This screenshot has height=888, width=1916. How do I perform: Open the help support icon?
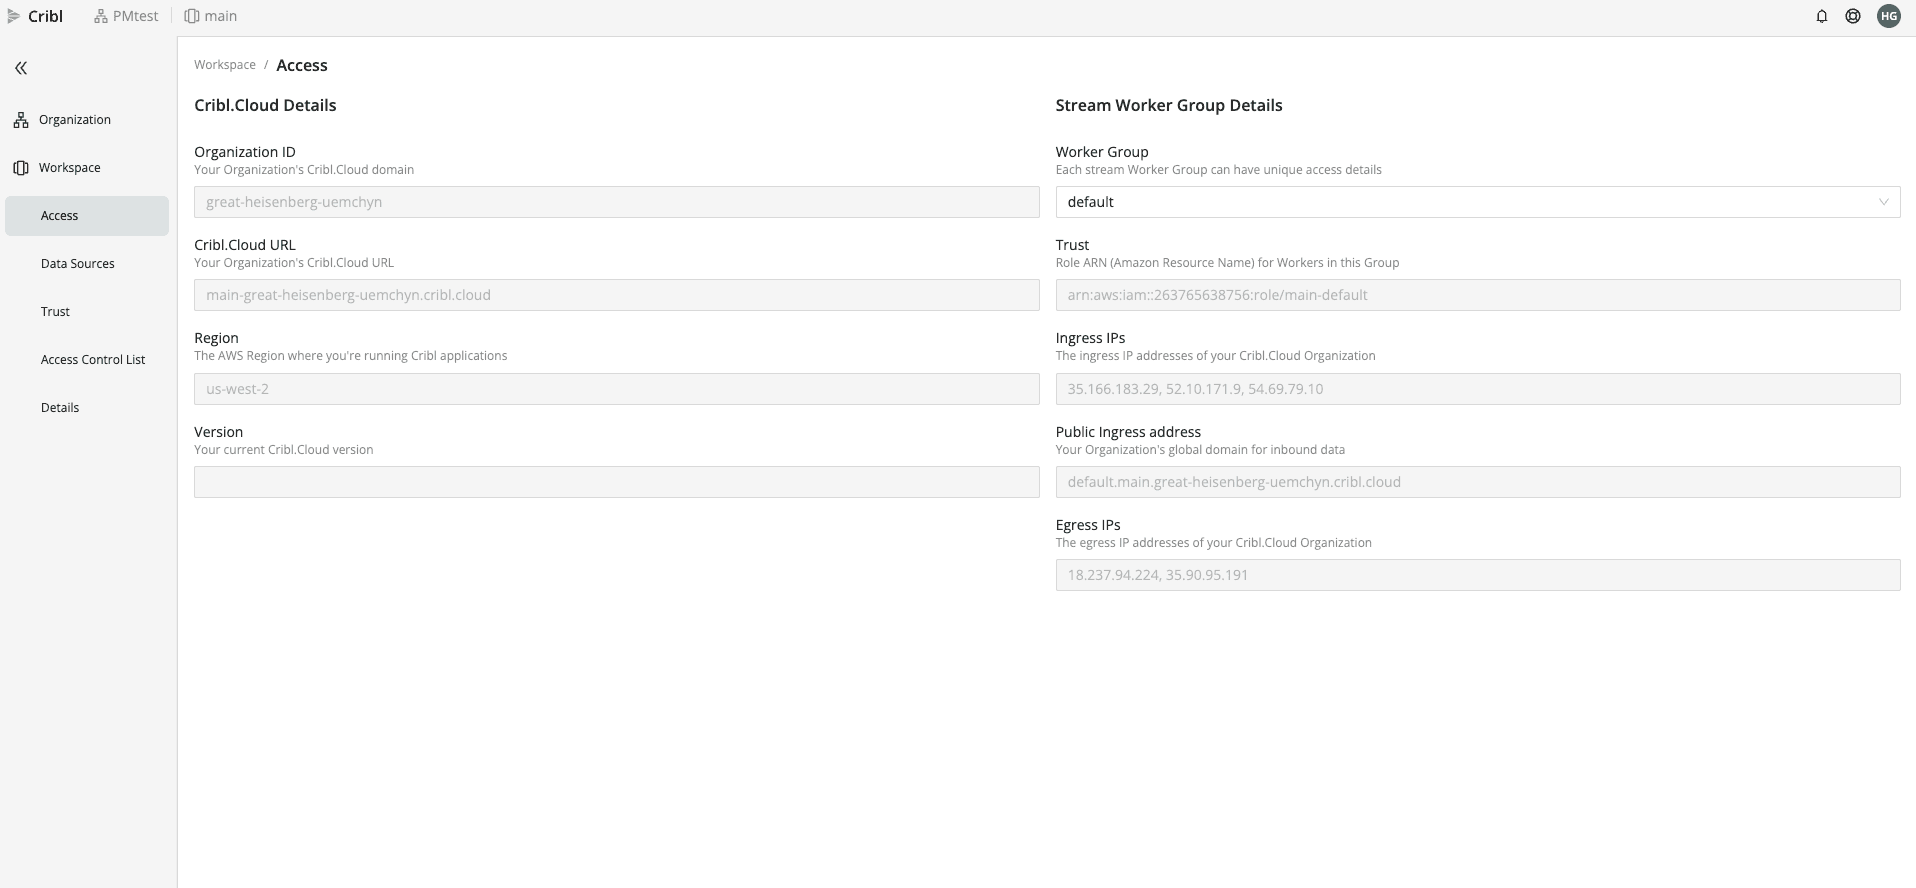pos(1853,16)
